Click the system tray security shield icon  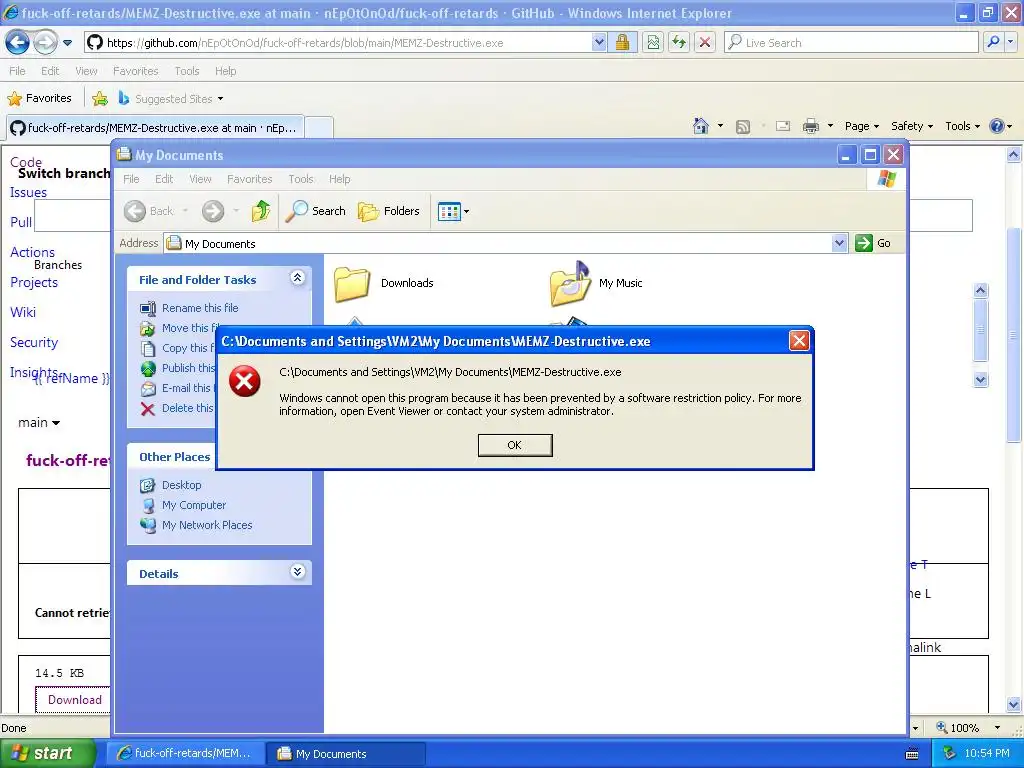coord(950,753)
